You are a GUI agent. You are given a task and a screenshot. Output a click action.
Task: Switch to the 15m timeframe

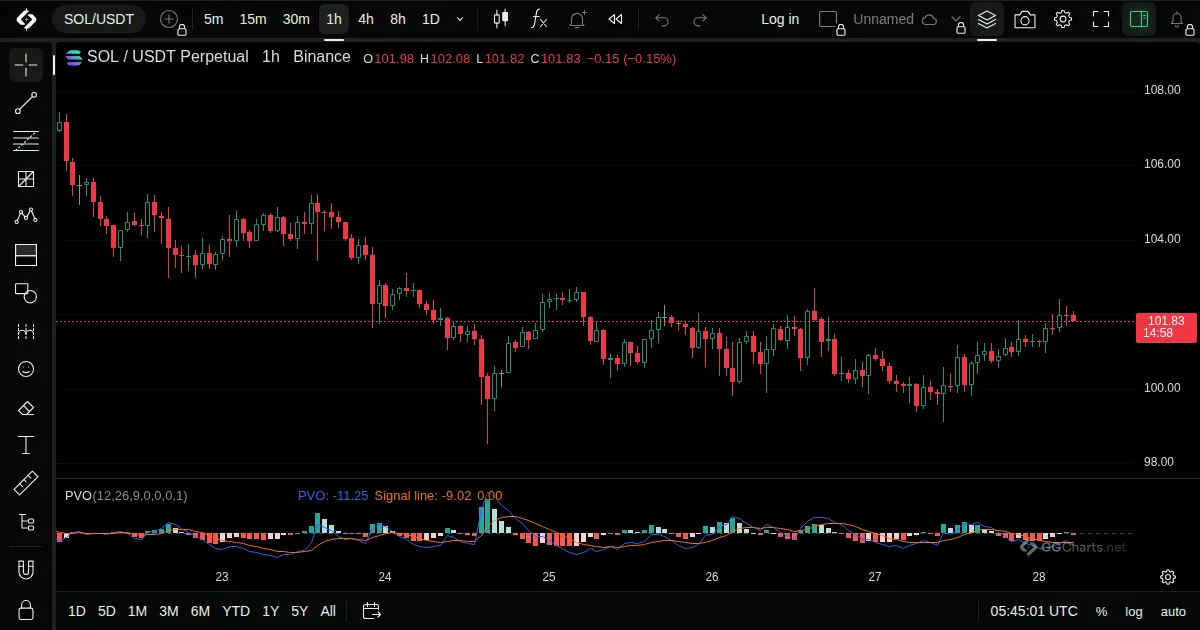coord(253,19)
